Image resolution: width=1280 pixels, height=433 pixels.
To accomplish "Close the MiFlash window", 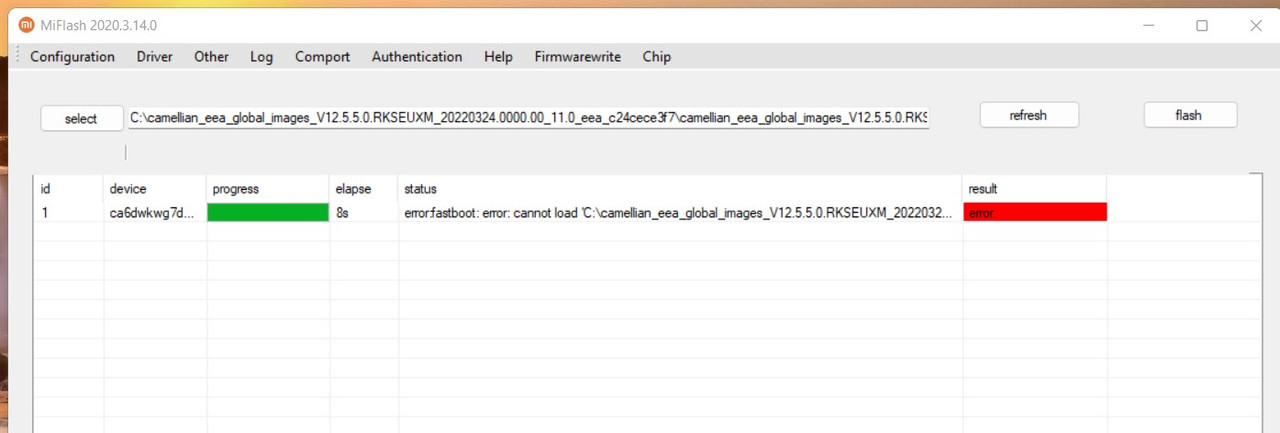I will 1256,26.
